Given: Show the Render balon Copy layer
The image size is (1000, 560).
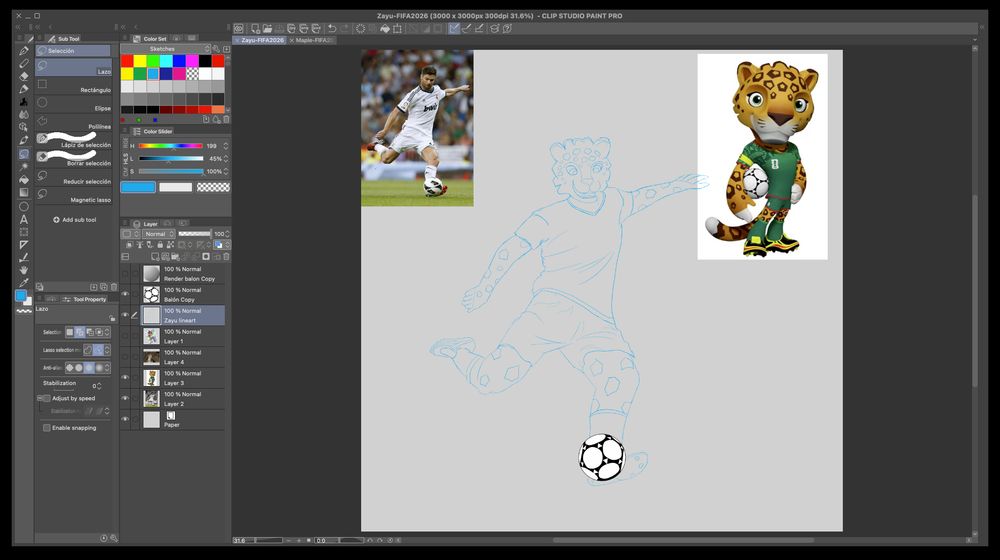Looking at the screenshot, I should tap(126, 274).
